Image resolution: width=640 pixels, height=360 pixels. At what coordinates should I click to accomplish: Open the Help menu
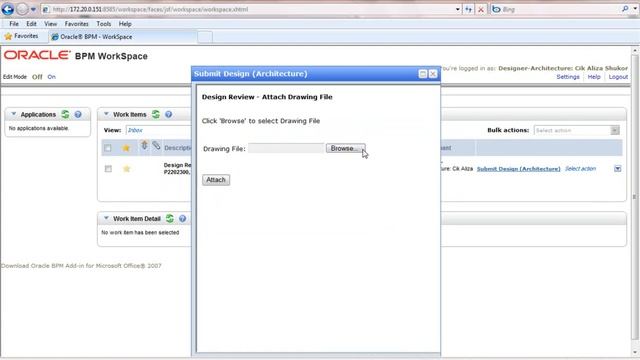tap(125, 24)
